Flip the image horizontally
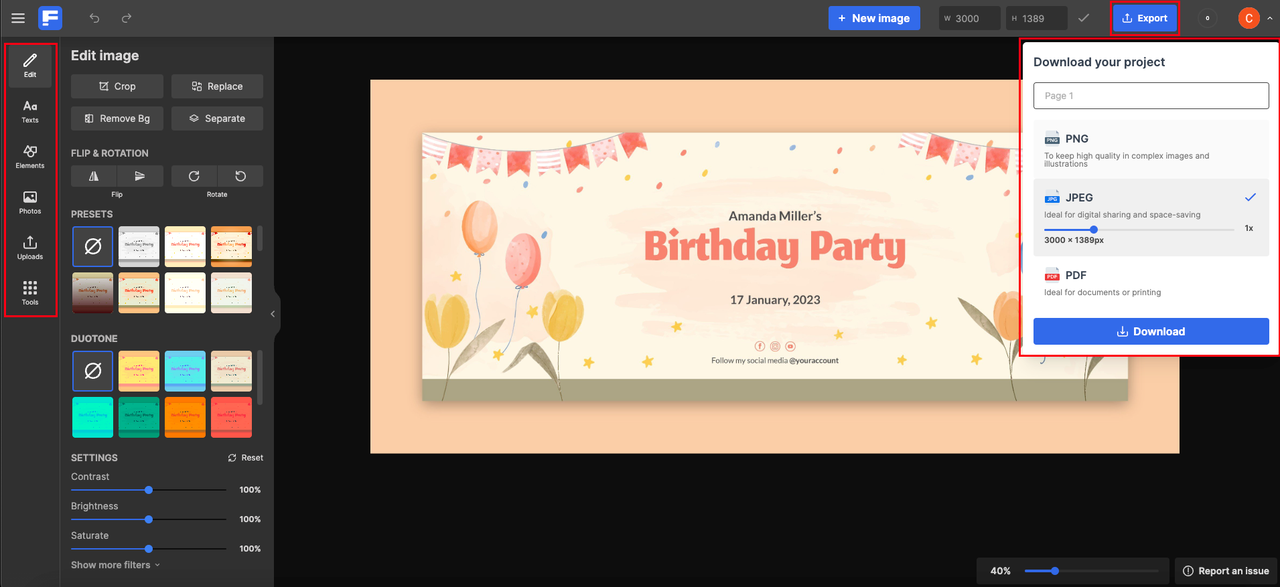Screen dimensions: 1280x587 94,176
